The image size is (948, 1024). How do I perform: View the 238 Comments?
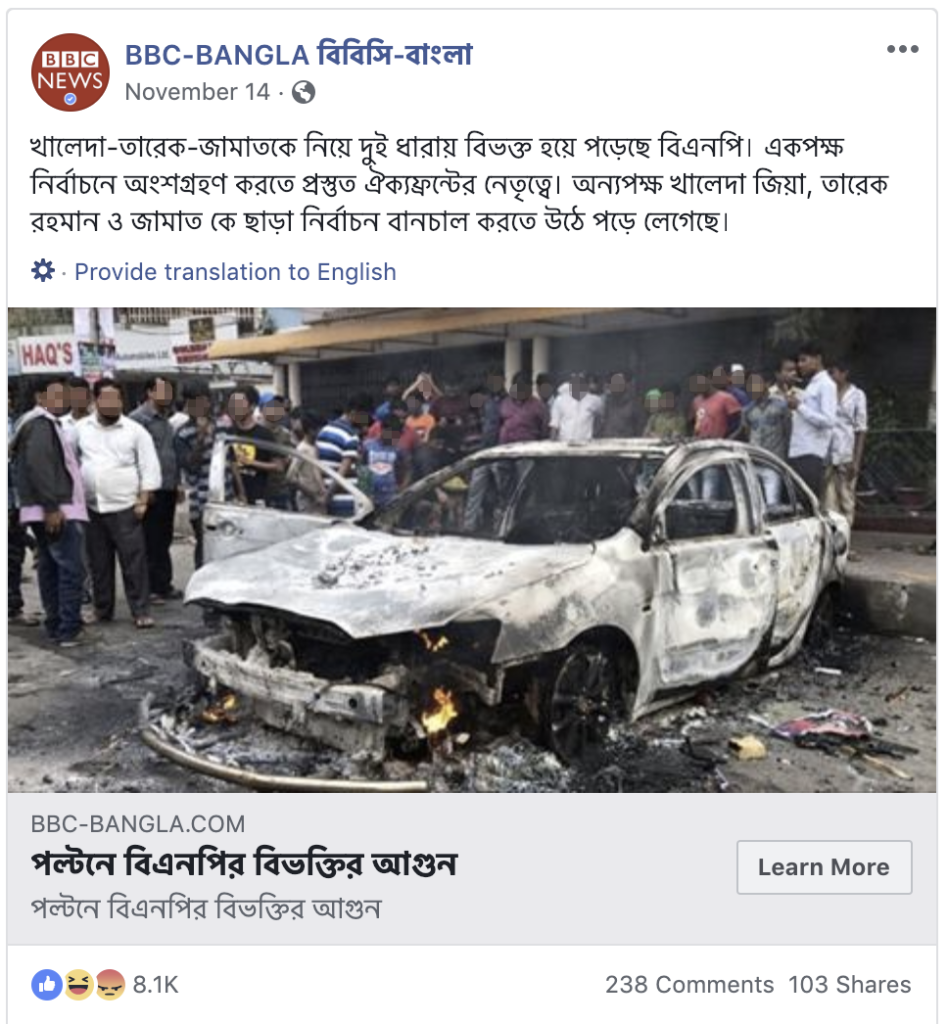(x=689, y=985)
